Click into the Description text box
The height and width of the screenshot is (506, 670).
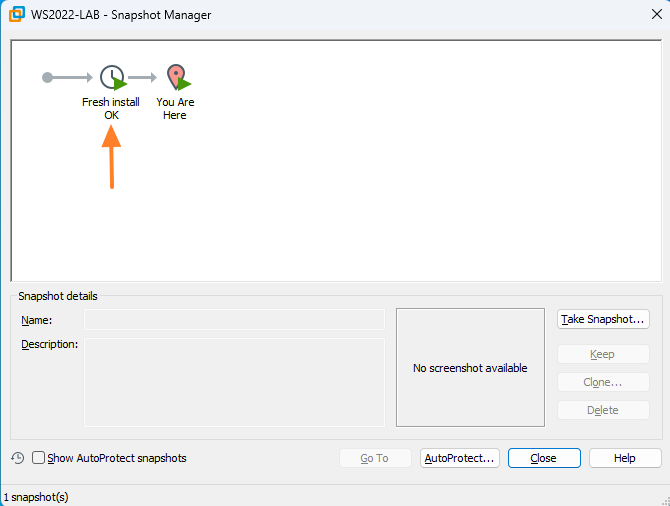pyautogui.click(x=234, y=382)
